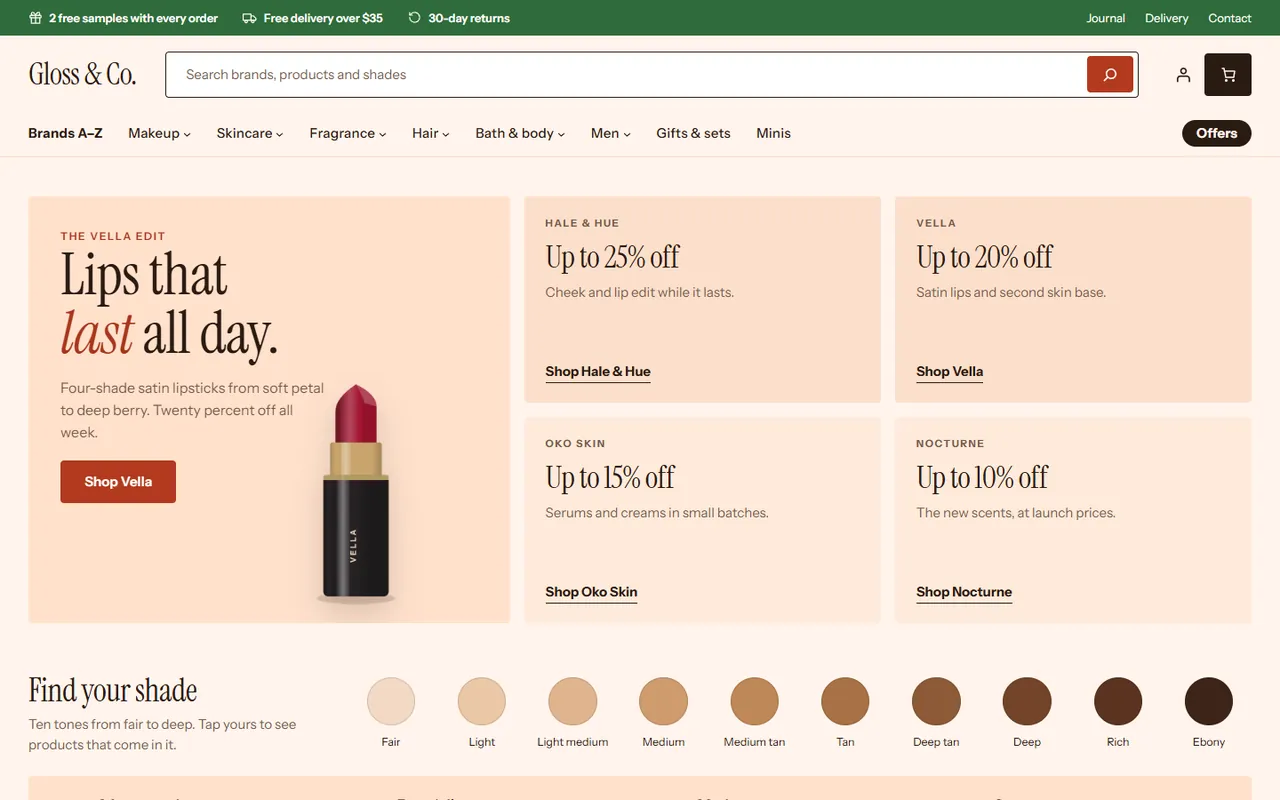This screenshot has width=1280, height=800.
Task: Expand the Bath & body menu
Action: 520,133
